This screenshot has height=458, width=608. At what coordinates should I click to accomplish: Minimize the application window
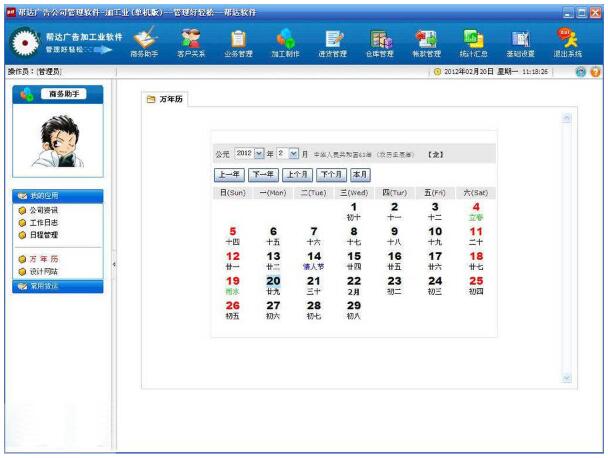click(x=568, y=13)
